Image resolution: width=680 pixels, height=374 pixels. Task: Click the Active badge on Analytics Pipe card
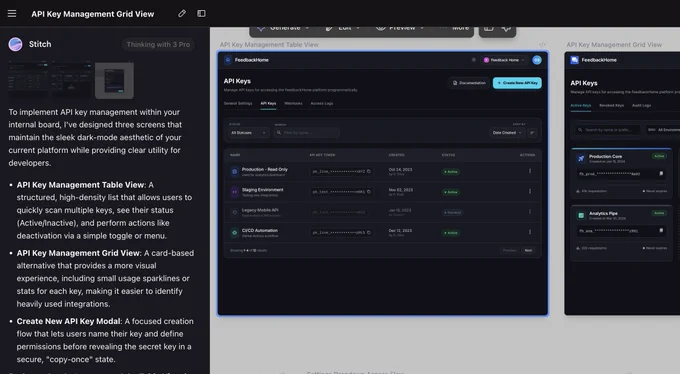point(659,213)
